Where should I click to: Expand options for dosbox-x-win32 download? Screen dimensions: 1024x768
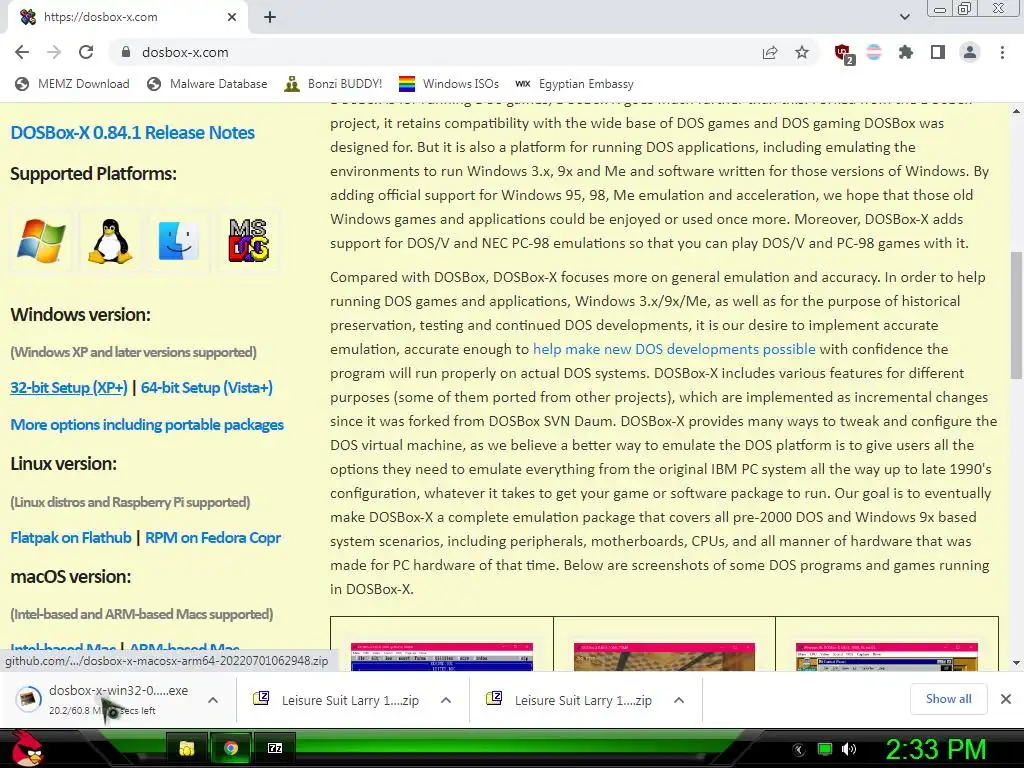pos(213,700)
